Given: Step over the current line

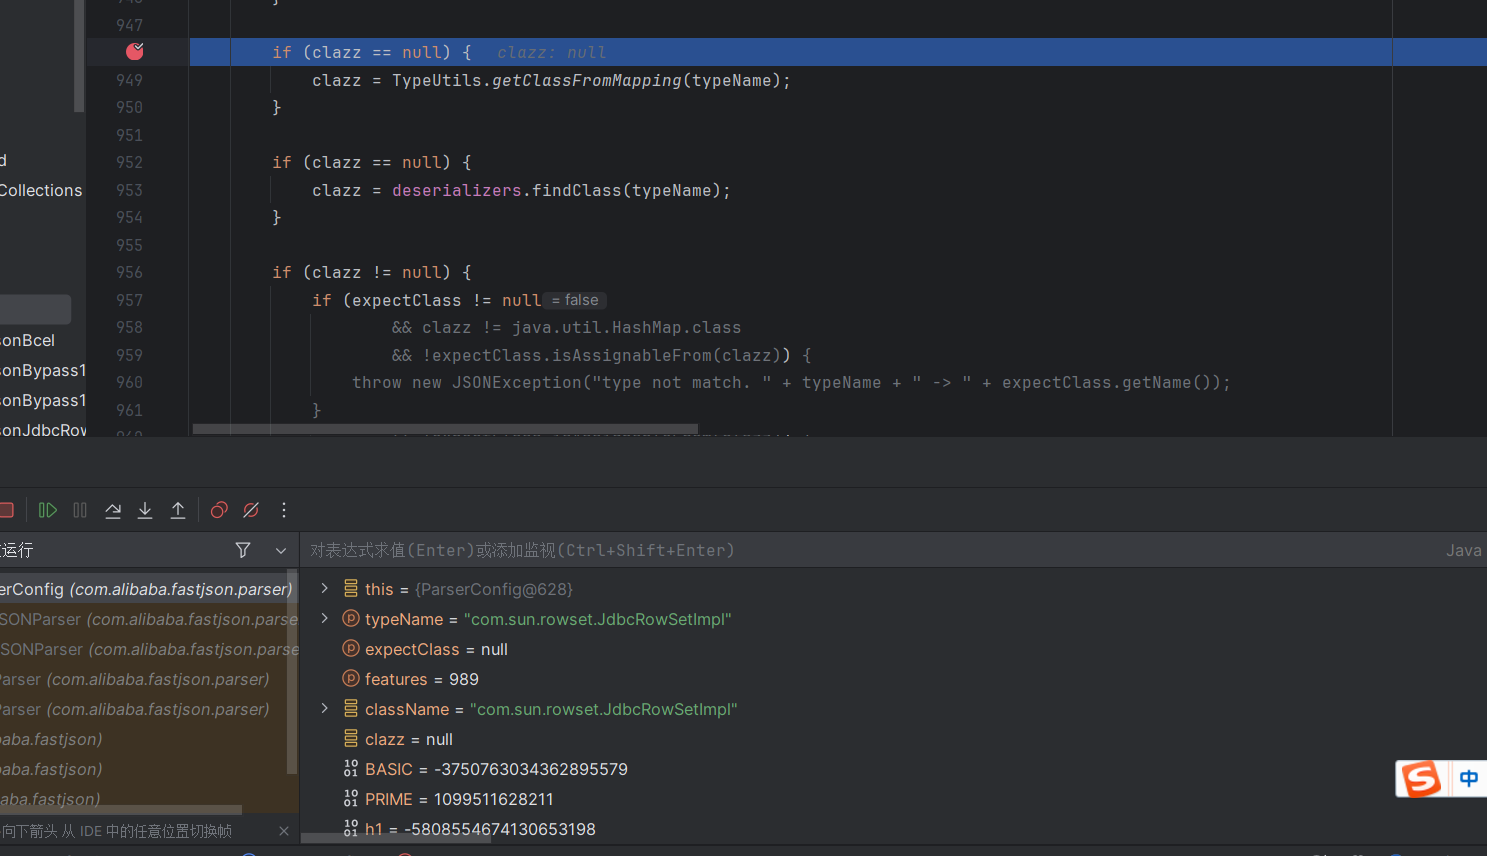Looking at the screenshot, I should tap(113, 510).
